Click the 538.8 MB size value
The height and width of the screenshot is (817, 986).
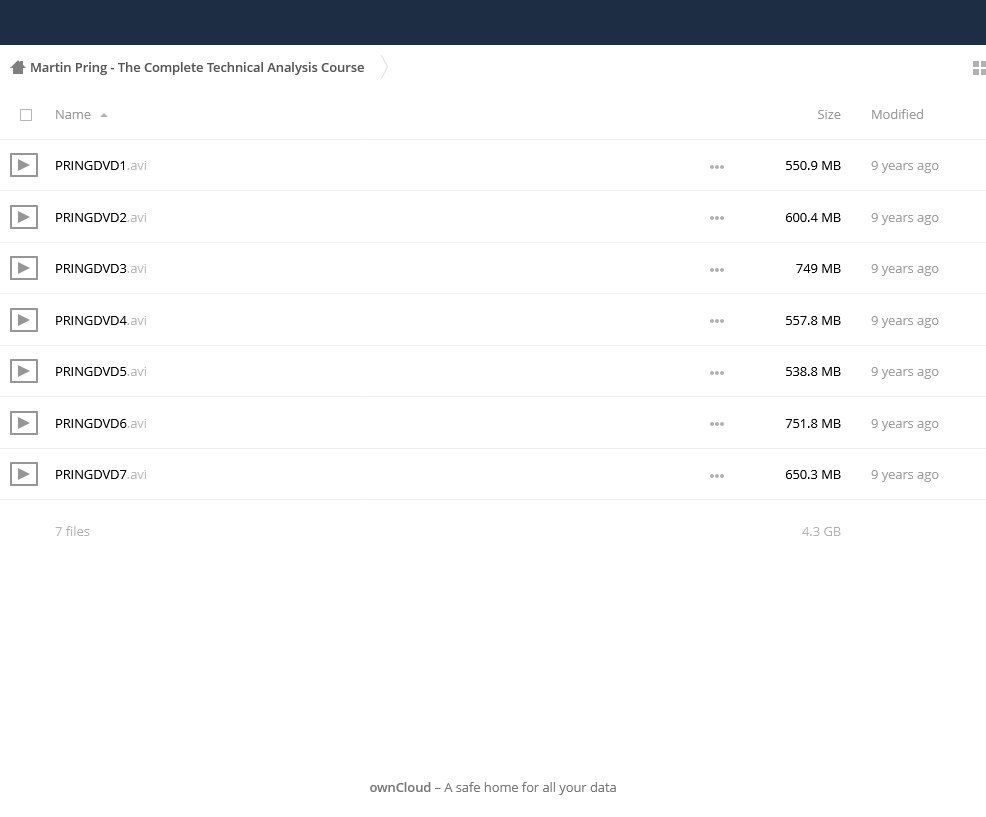pos(812,372)
